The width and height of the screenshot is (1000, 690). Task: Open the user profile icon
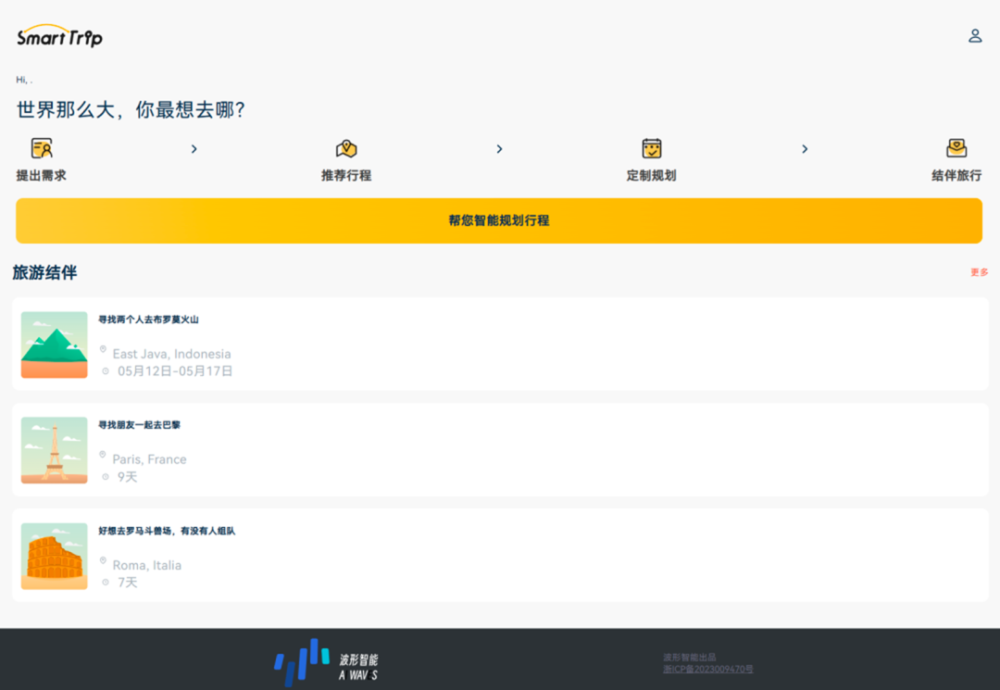[x=974, y=36]
